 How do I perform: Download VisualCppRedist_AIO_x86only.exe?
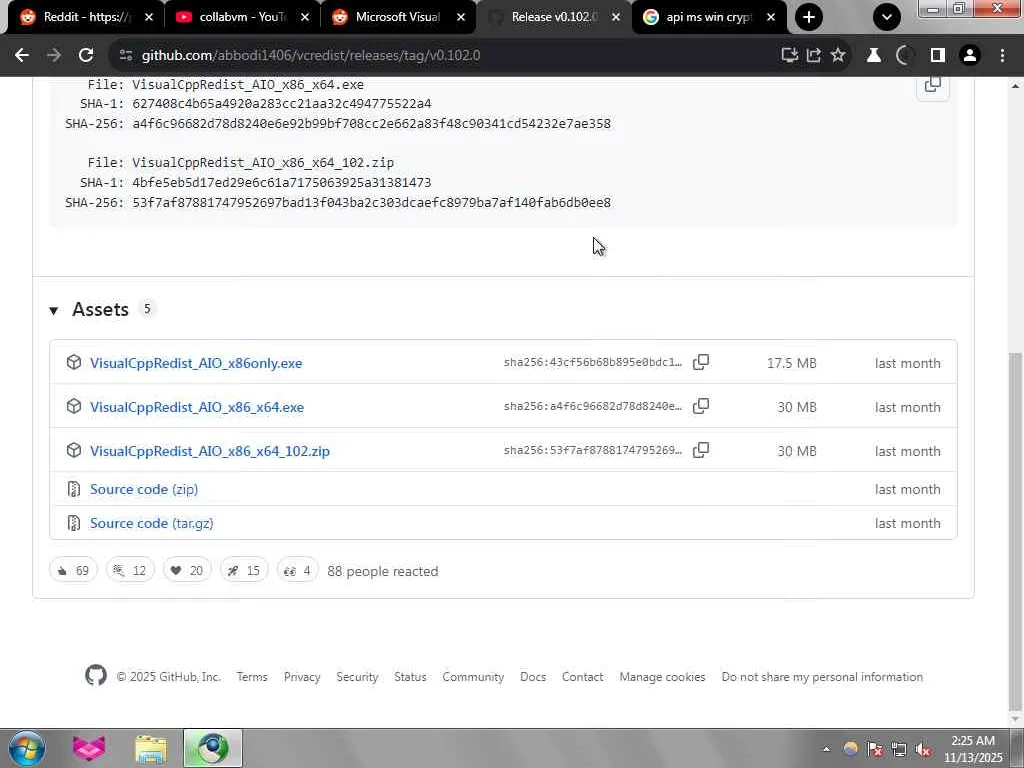tap(196, 363)
